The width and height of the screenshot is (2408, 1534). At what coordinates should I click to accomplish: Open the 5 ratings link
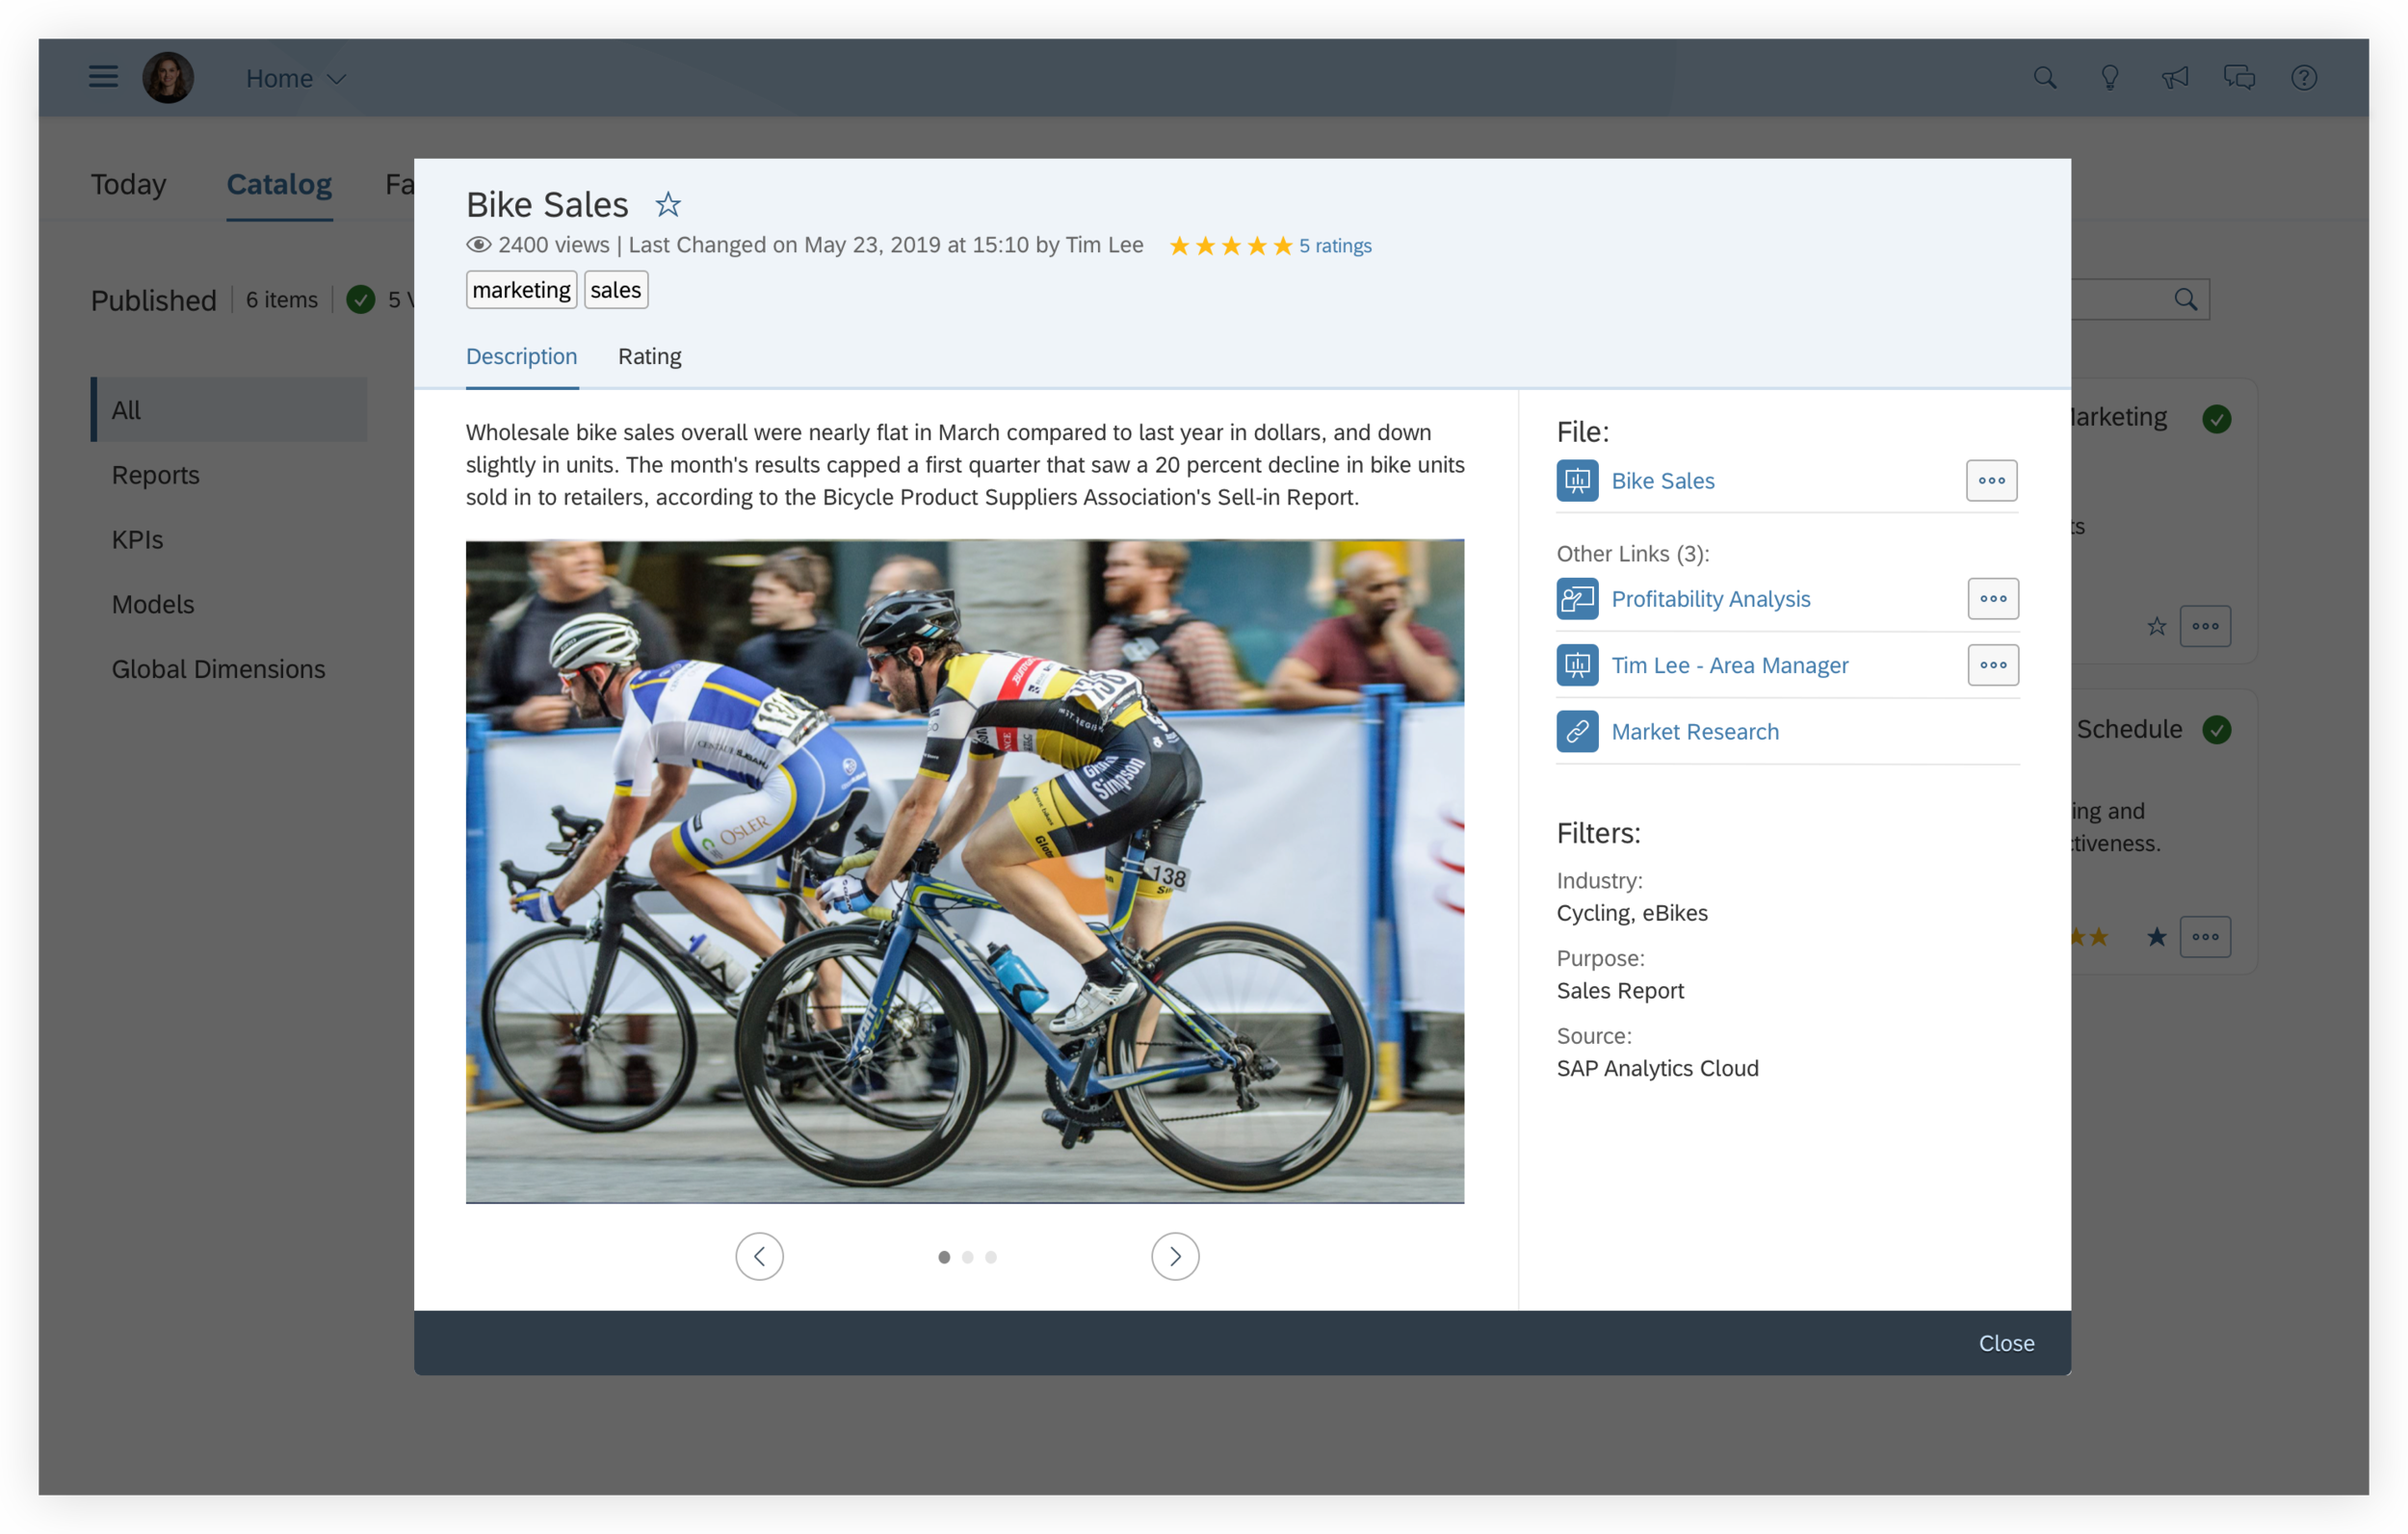[1334, 246]
